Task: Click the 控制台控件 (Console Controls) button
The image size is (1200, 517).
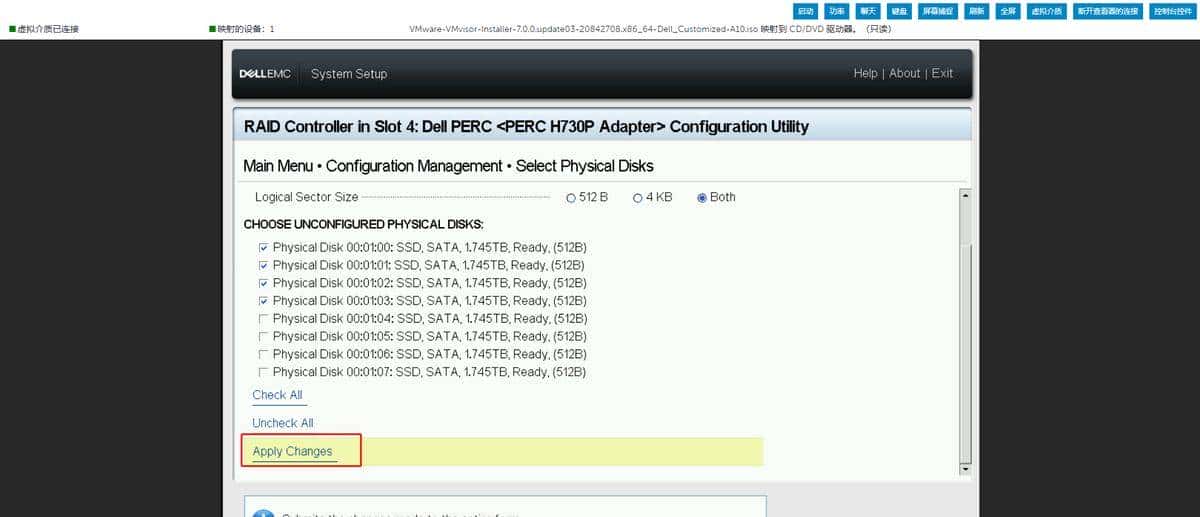Action: tap(1172, 11)
